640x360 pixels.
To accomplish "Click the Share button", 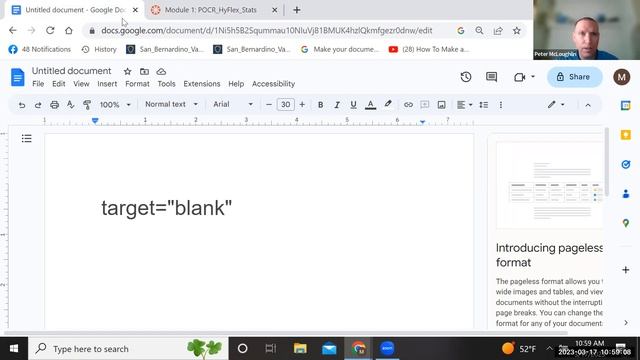I will tap(574, 77).
